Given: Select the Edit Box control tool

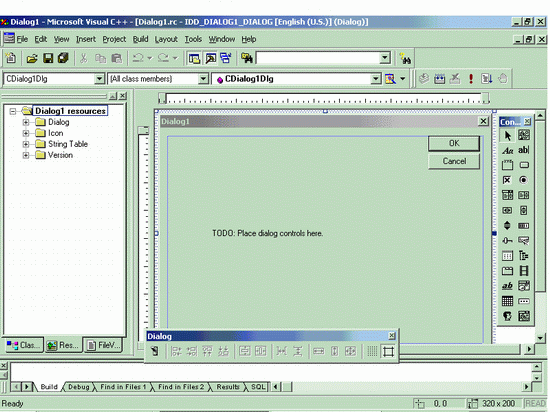Looking at the screenshot, I should coord(524,150).
